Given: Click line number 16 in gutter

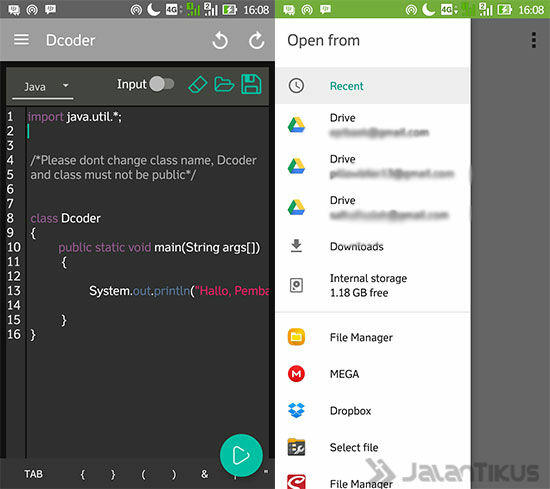Looking at the screenshot, I should pyautogui.click(x=14, y=334).
